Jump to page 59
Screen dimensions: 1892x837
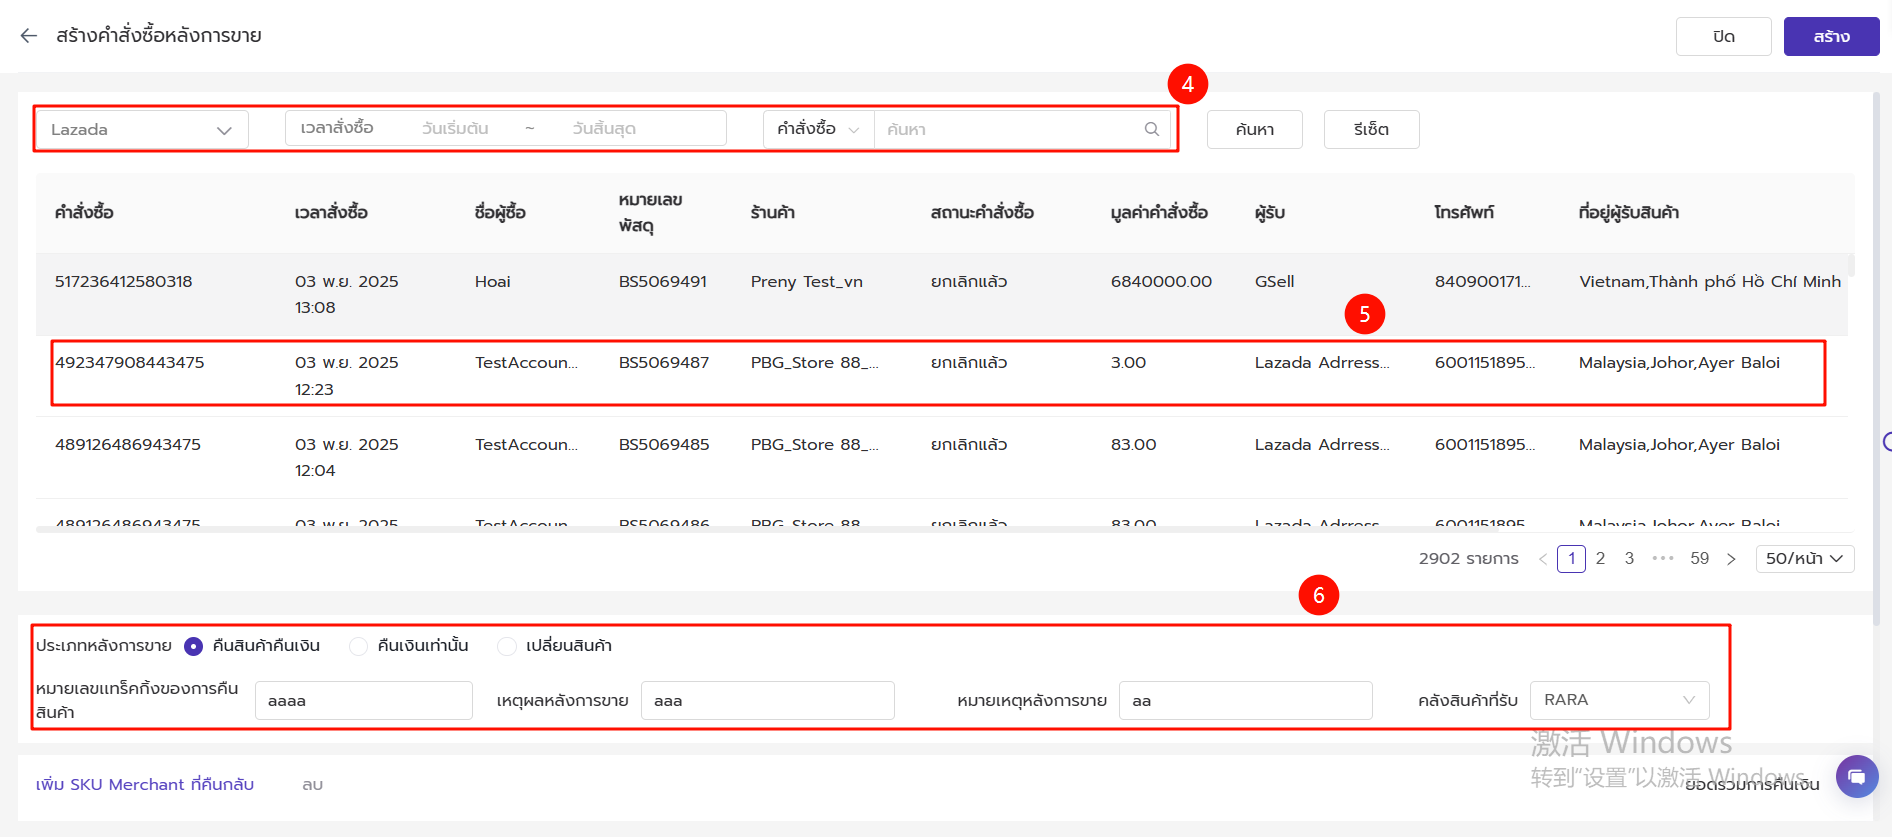point(1699,558)
